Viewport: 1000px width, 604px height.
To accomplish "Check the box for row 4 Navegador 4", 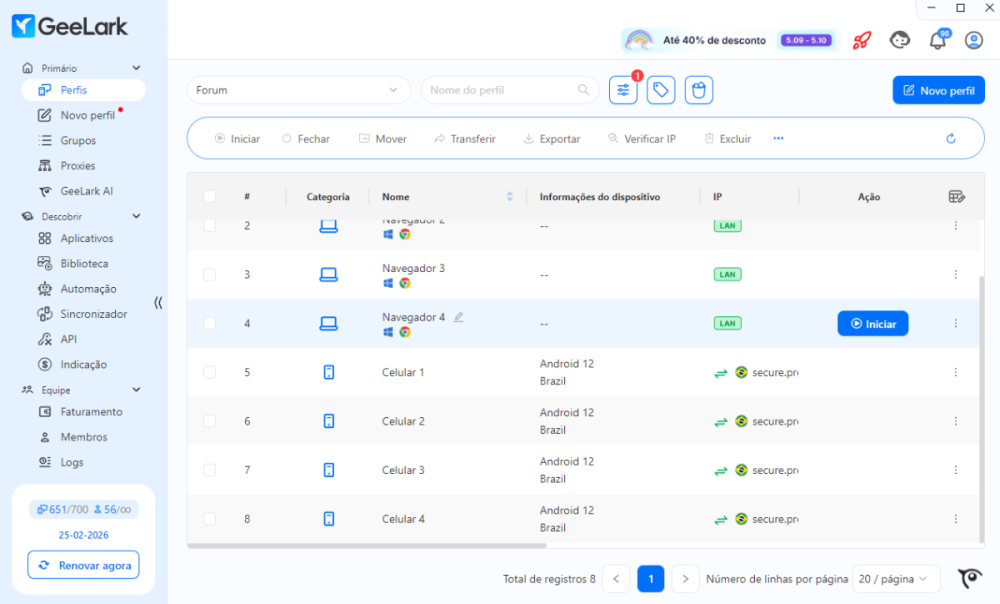I will [x=209, y=323].
